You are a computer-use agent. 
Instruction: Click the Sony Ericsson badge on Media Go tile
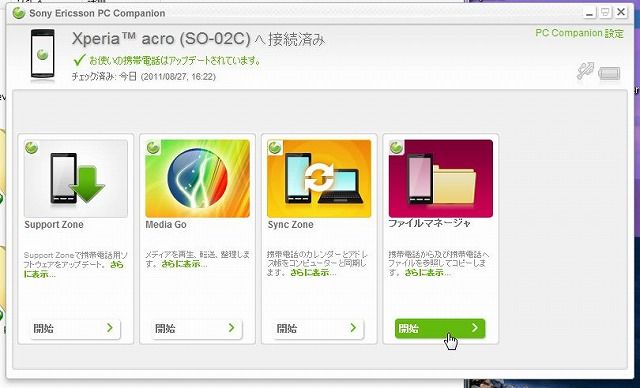pos(153,147)
